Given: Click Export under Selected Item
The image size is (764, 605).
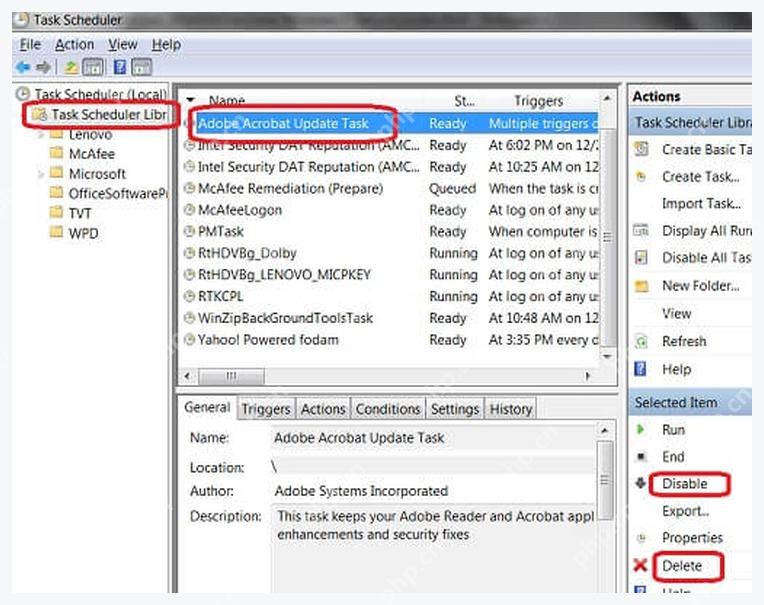Looking at the screenshot, I should [x=686, y=511].
